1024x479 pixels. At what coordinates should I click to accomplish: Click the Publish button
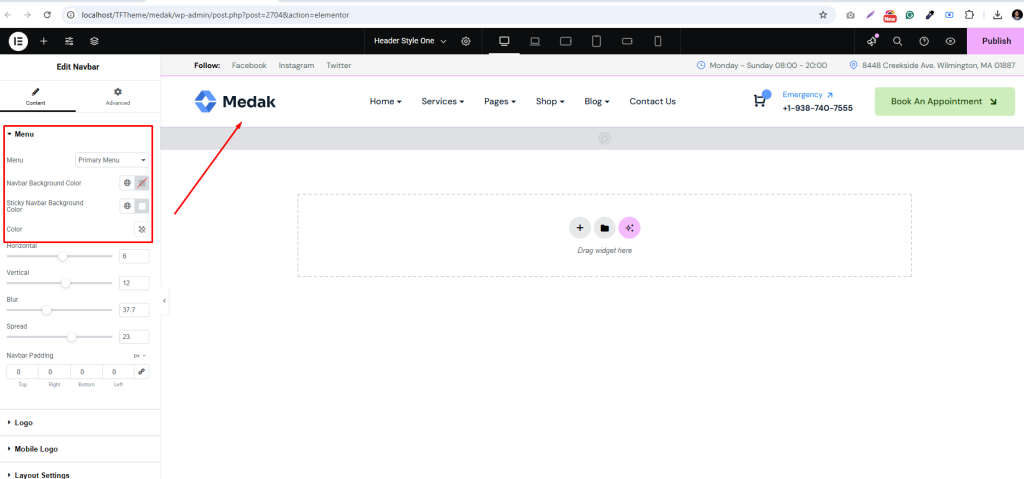tap(995, 41)
